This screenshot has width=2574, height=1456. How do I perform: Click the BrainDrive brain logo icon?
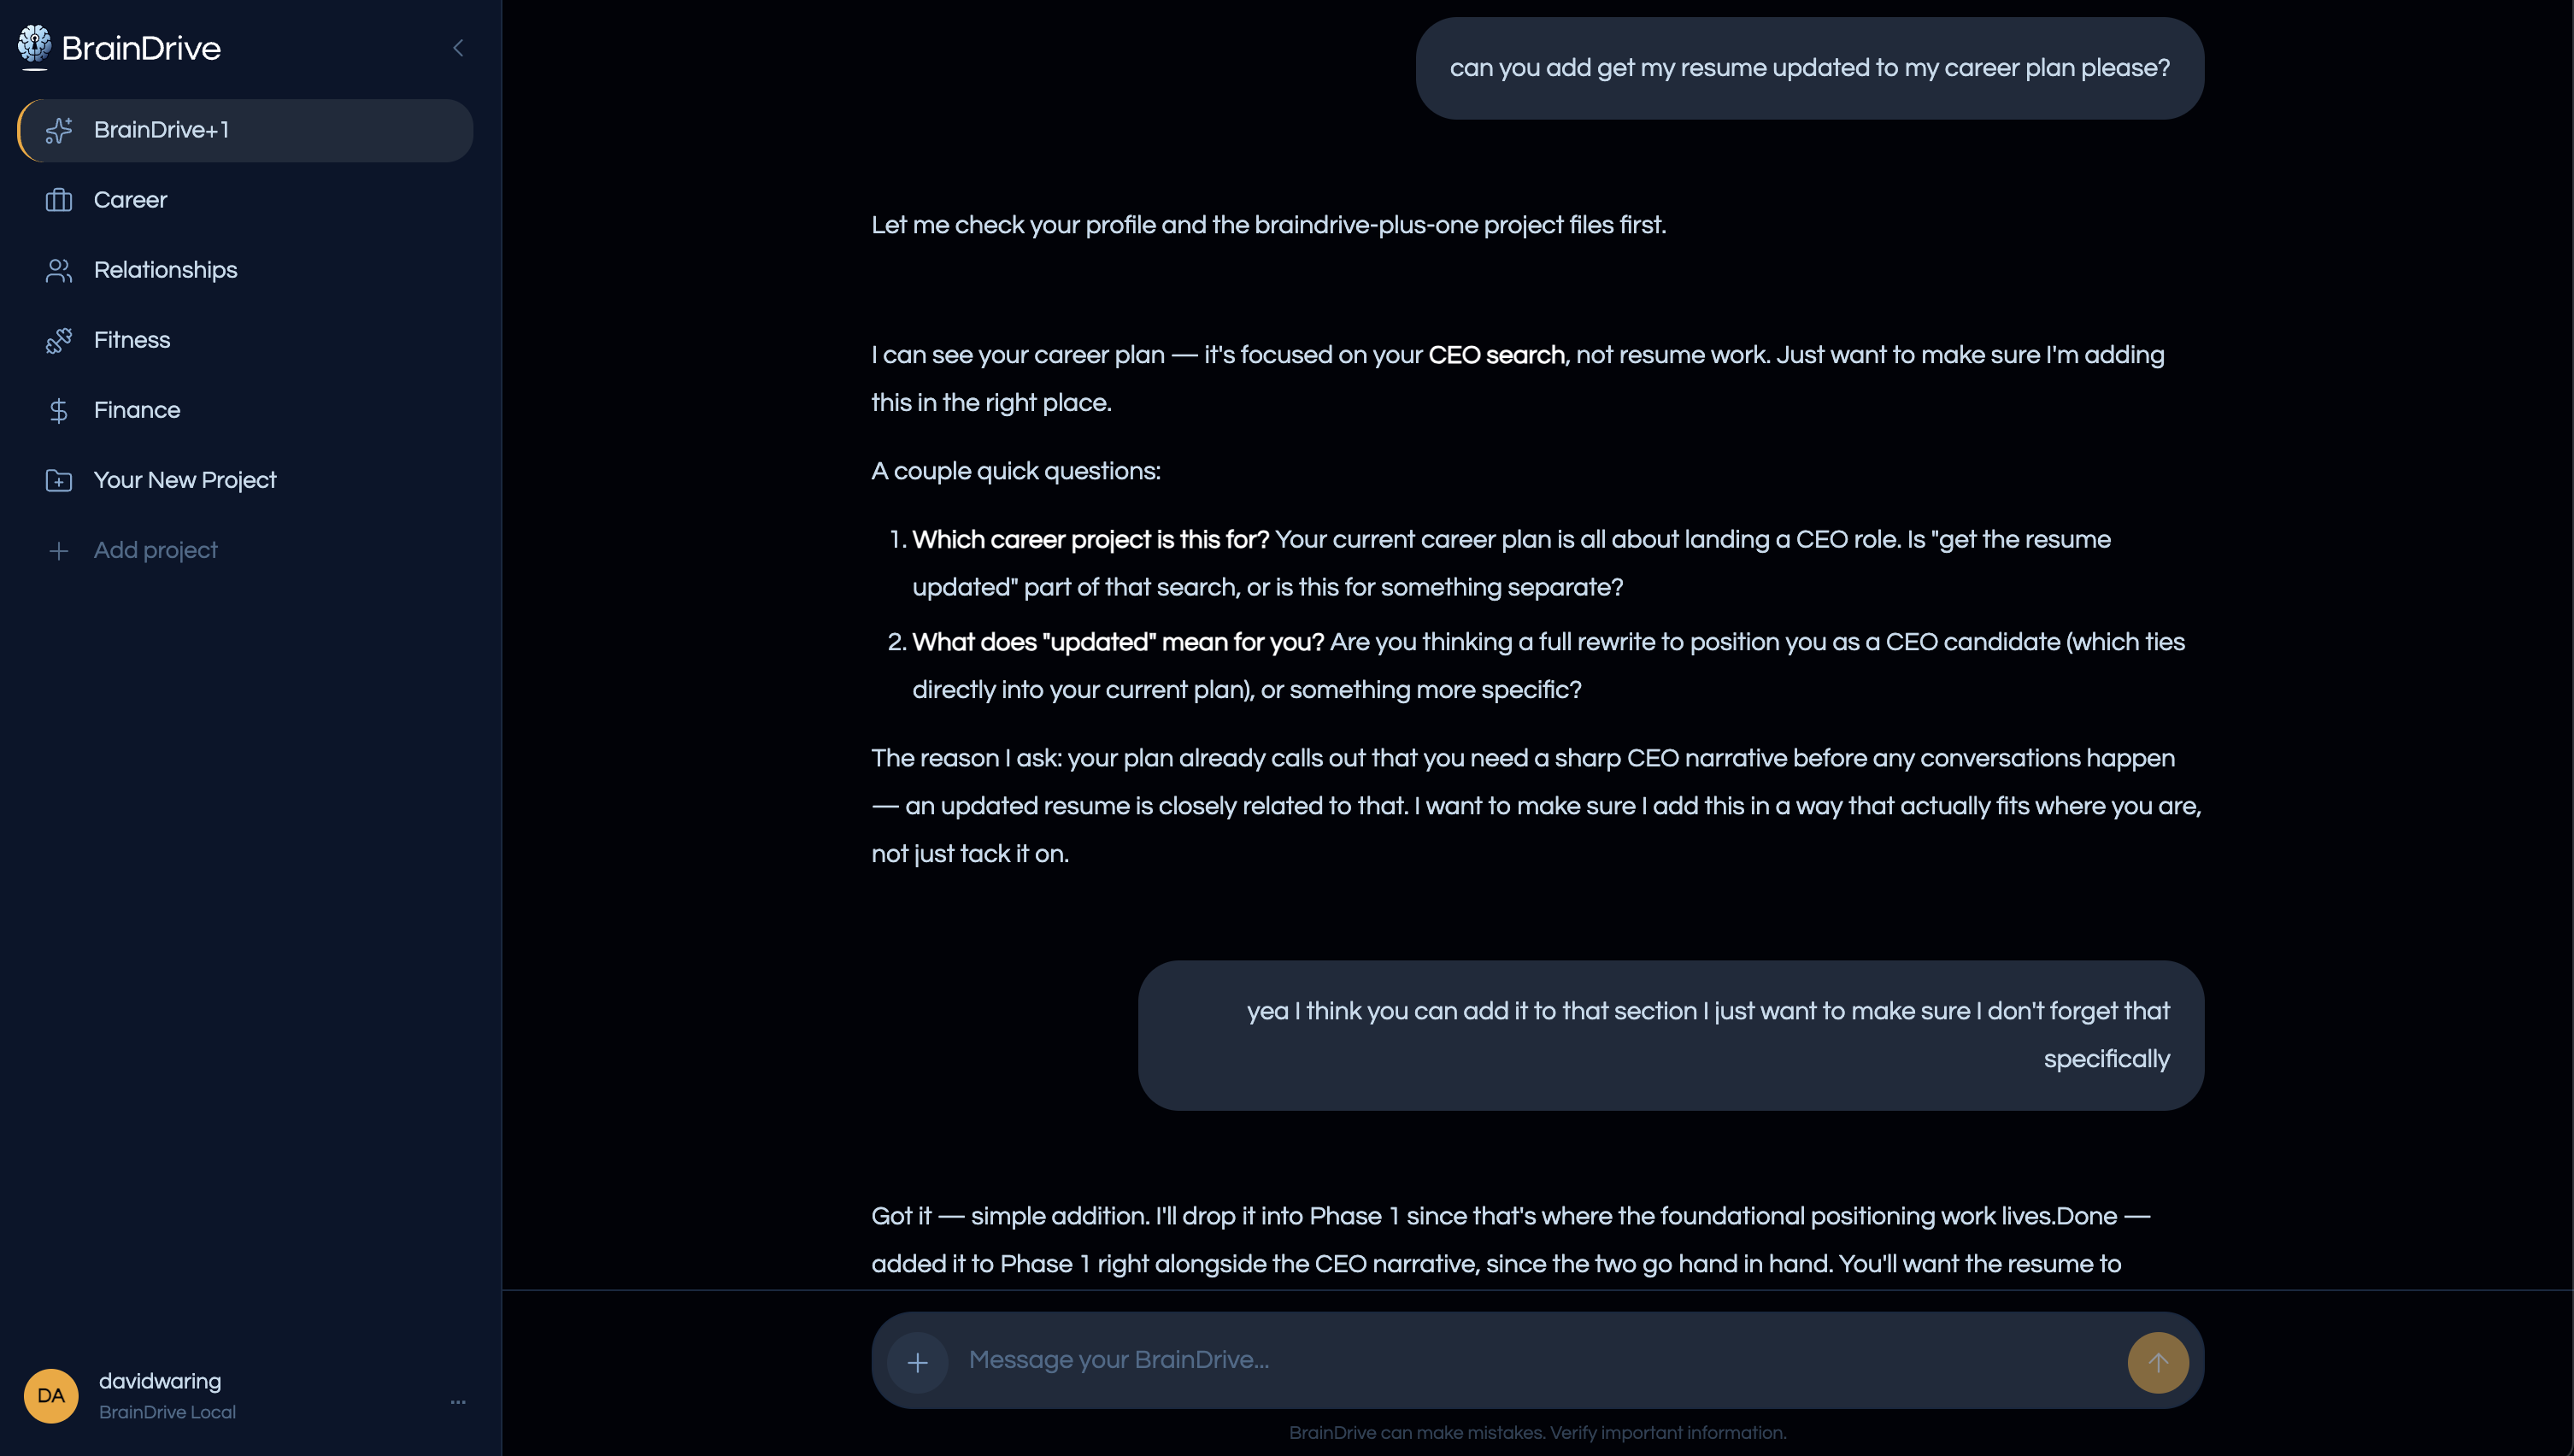35,46
